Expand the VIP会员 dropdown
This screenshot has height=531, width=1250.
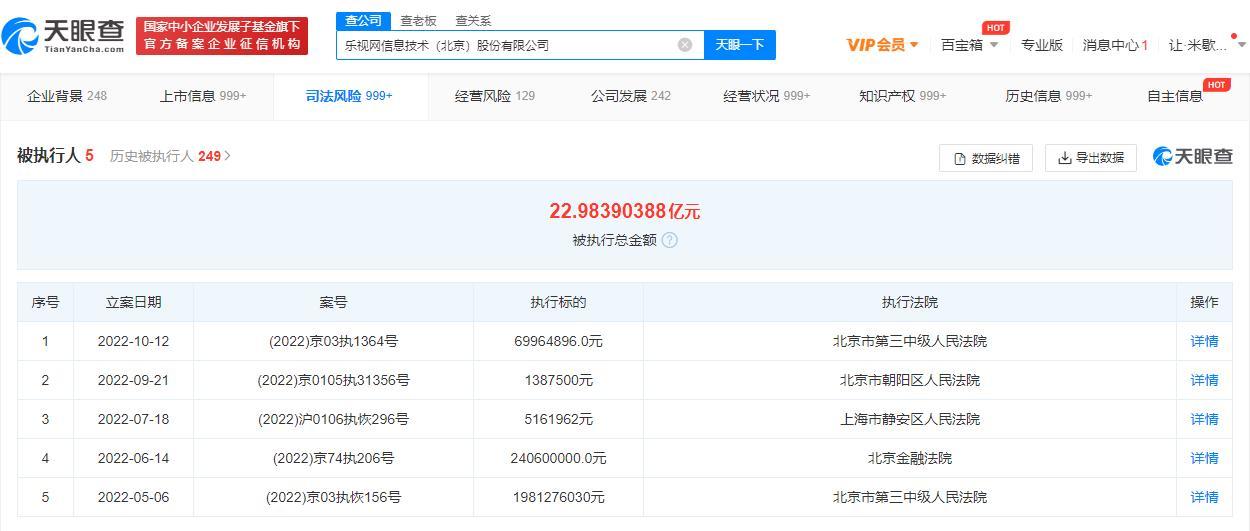(x=882, y=45)
